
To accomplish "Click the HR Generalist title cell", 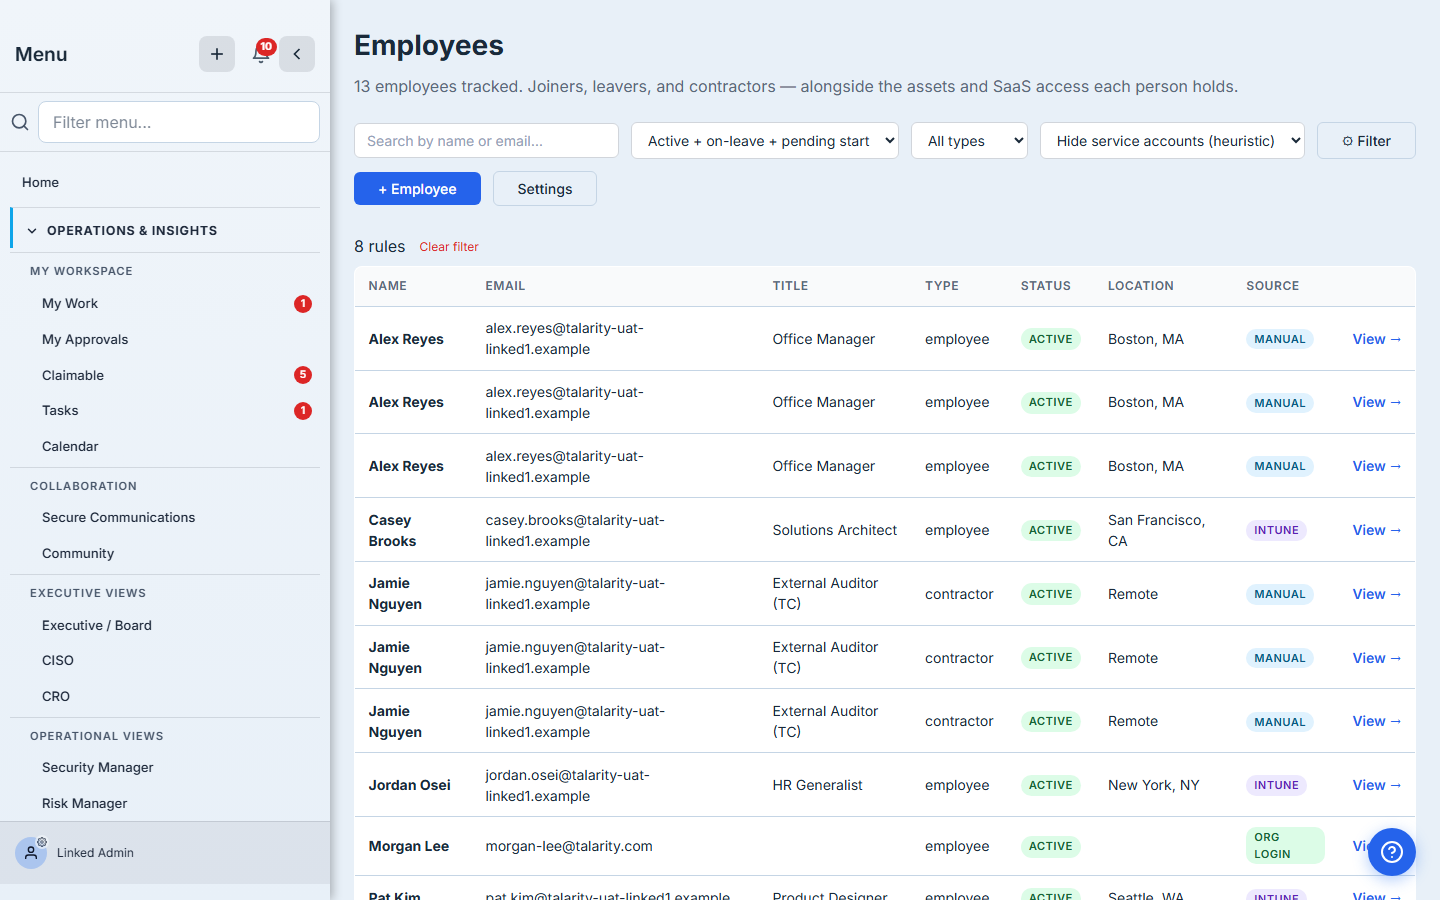I will coord(817,785).
